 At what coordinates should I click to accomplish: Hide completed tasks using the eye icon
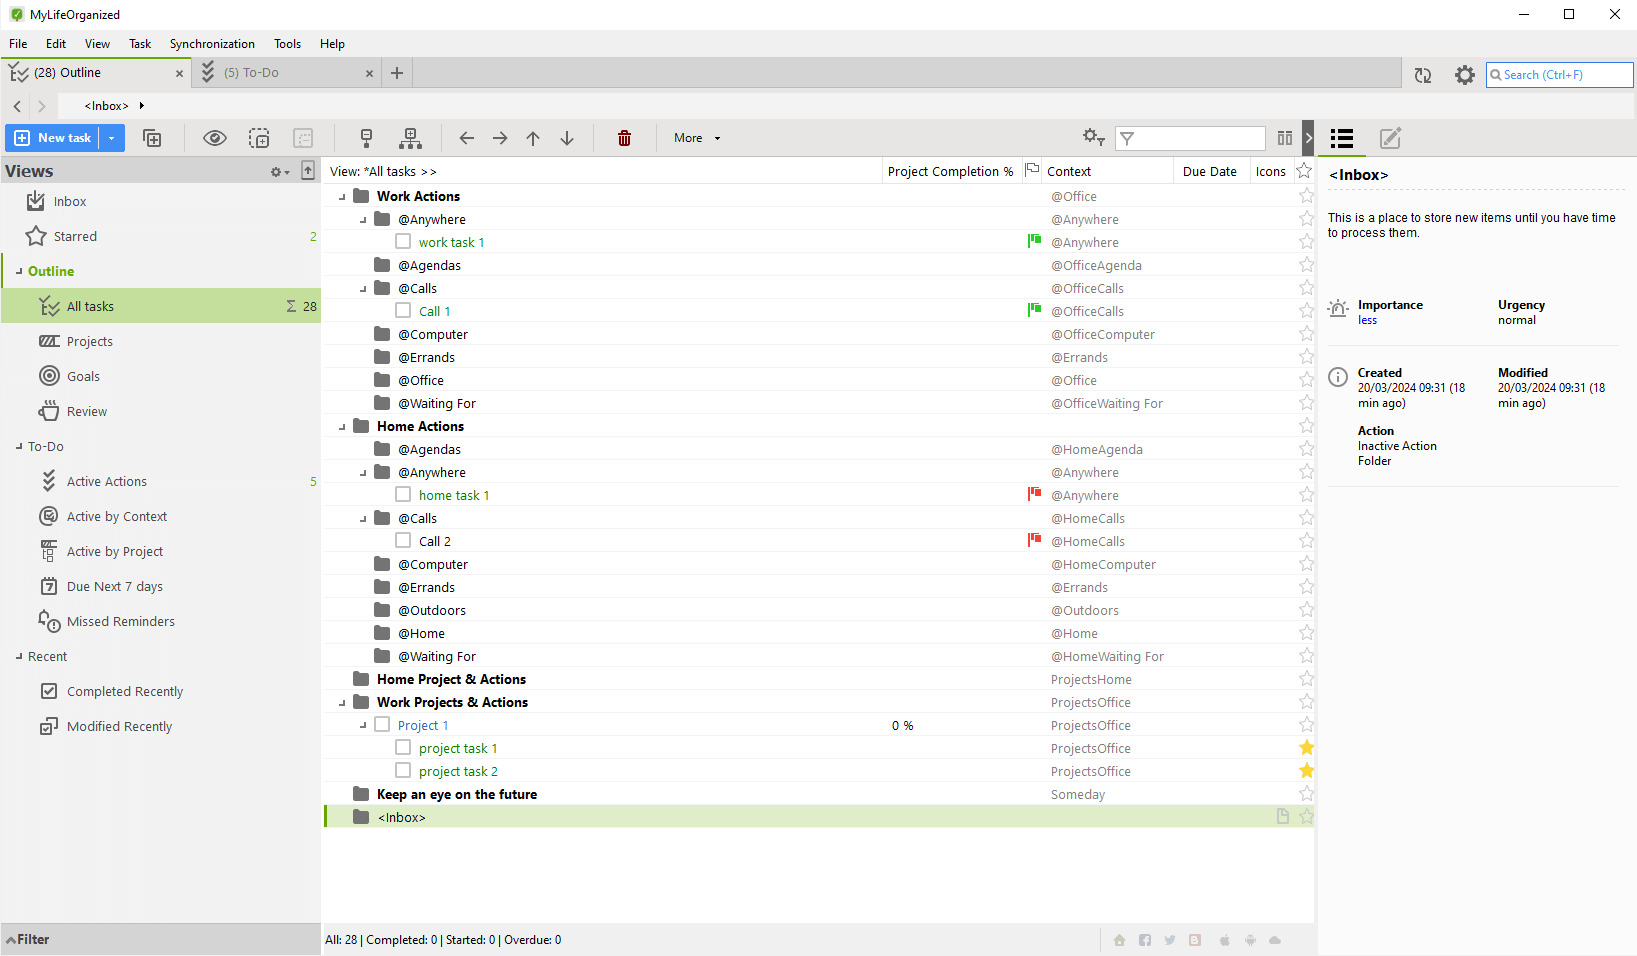[215, 138]
